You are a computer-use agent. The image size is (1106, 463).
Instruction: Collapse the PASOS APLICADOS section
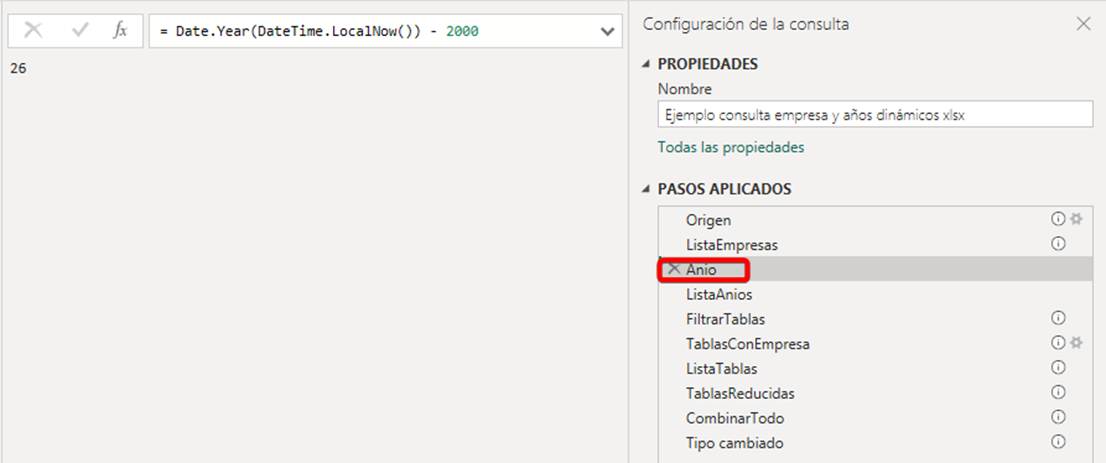point(646,189)
